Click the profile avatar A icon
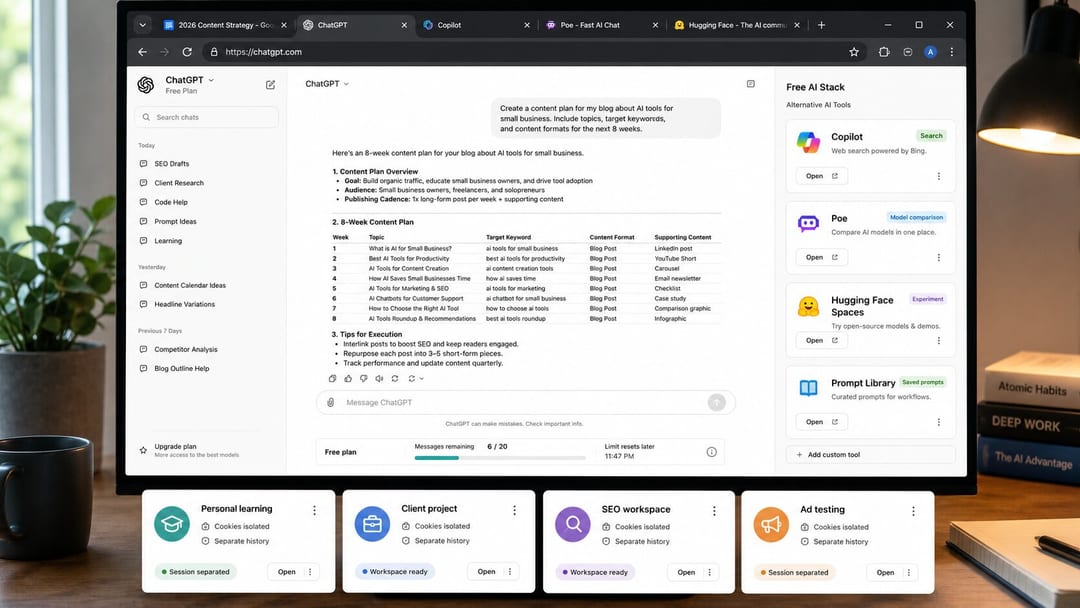Image resolution: width=1080 pixels, height=608 pixels. 930,52
